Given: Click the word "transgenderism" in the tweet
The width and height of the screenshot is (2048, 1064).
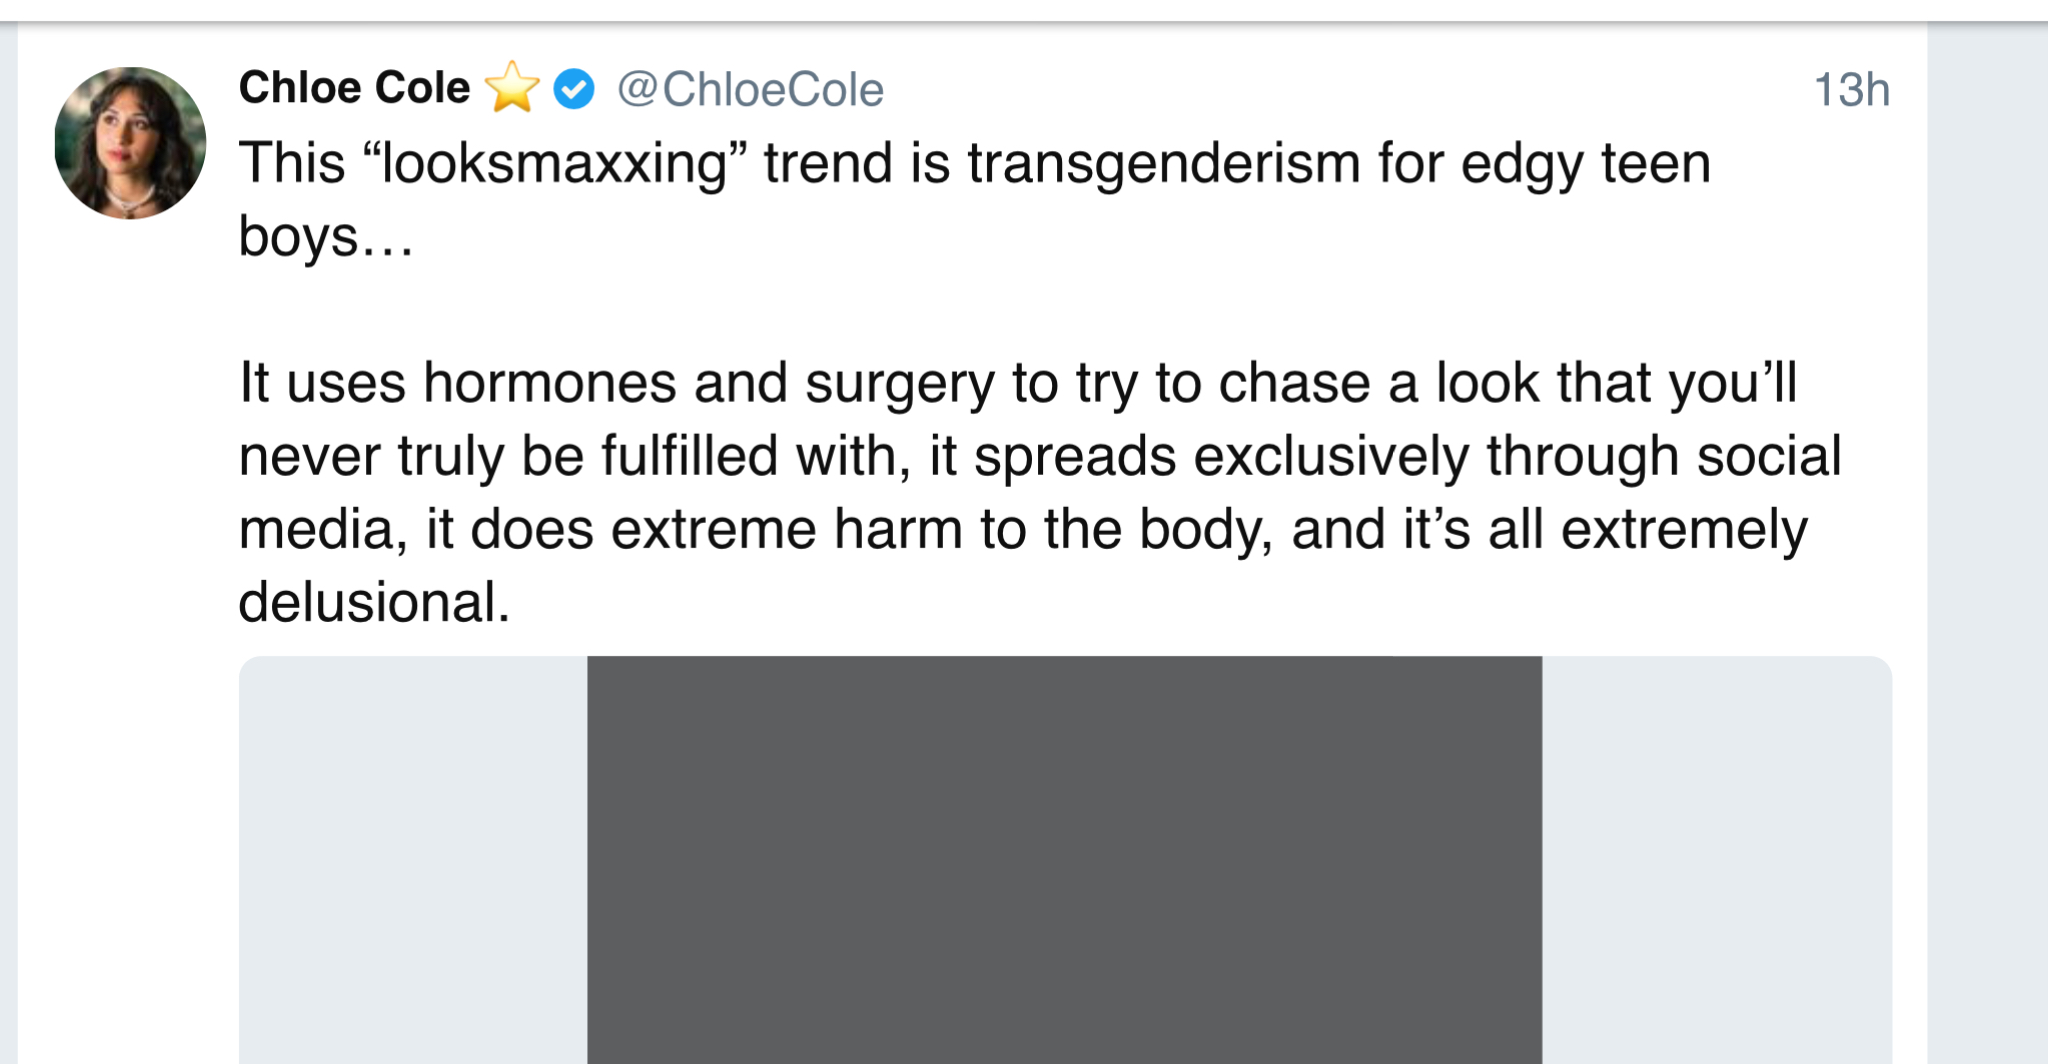Looking at the screenshot, I should click(x=1164, y=163).
